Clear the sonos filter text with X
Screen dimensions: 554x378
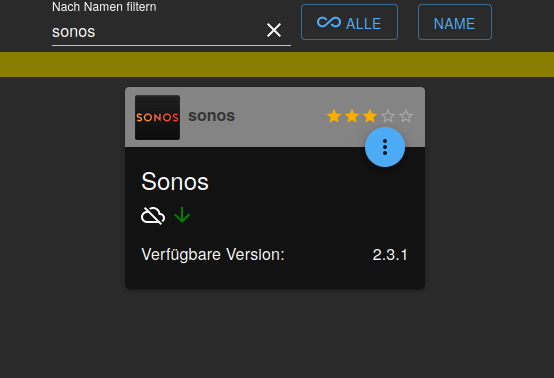(x=274, y=30)
